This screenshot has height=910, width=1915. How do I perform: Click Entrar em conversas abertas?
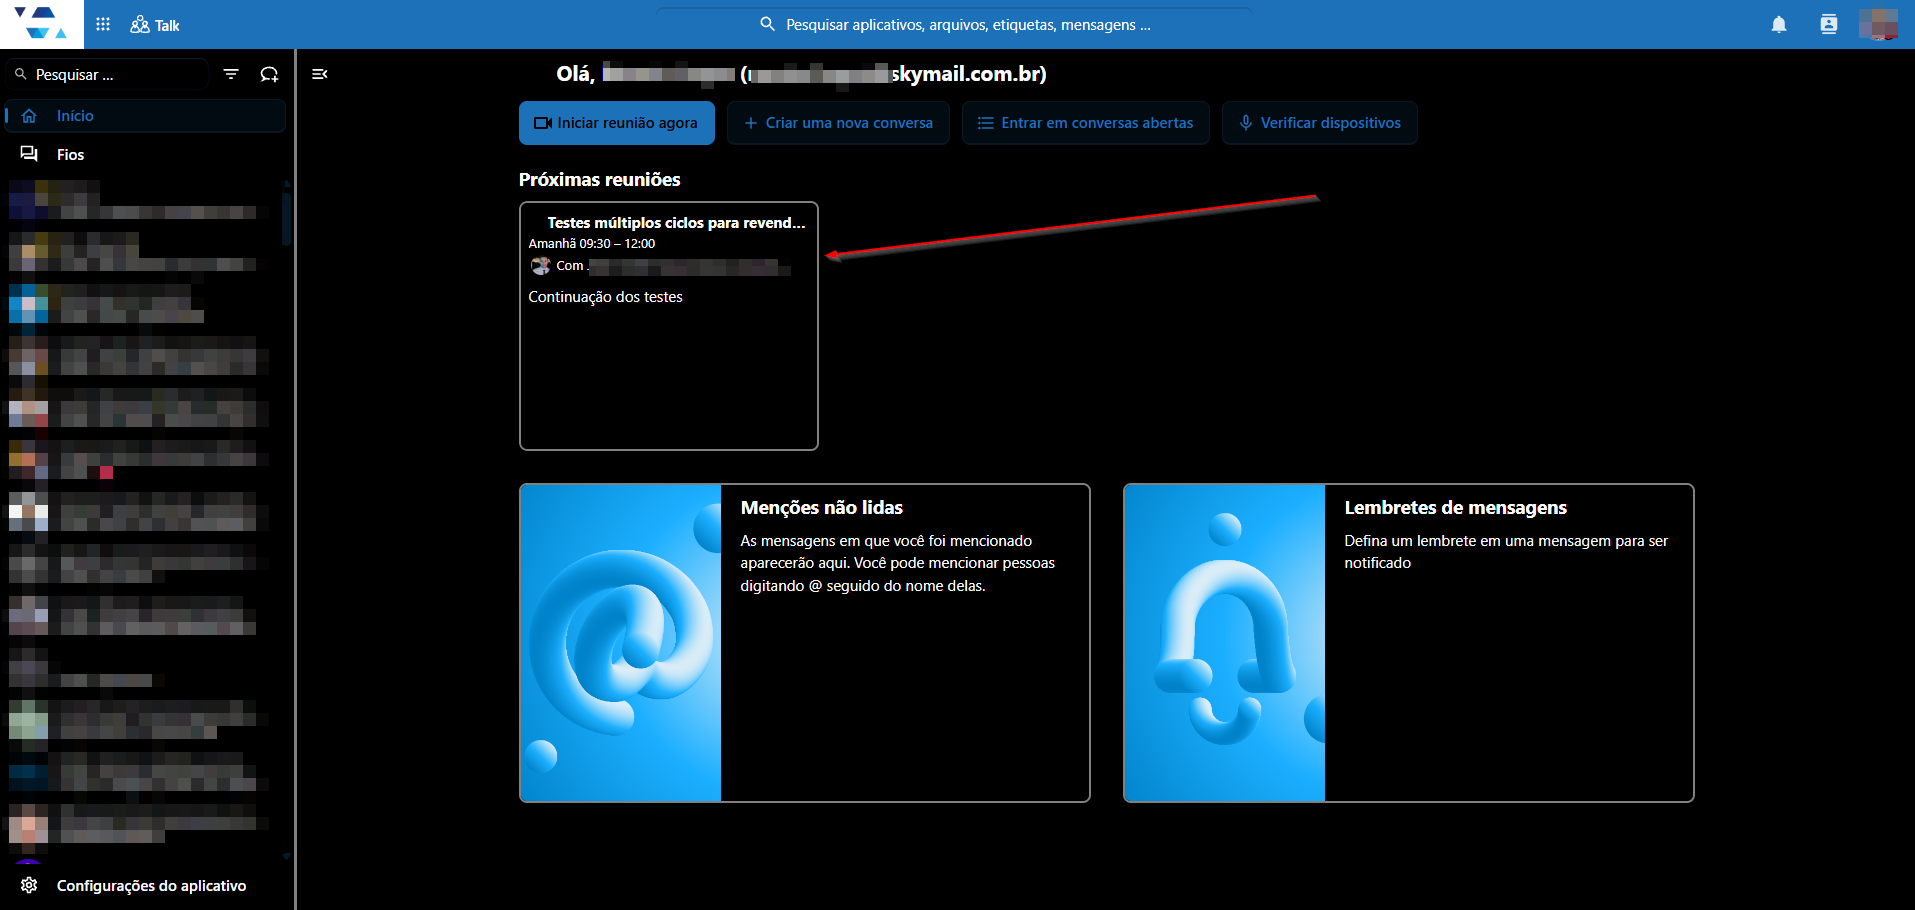(x=1086, y=123)
